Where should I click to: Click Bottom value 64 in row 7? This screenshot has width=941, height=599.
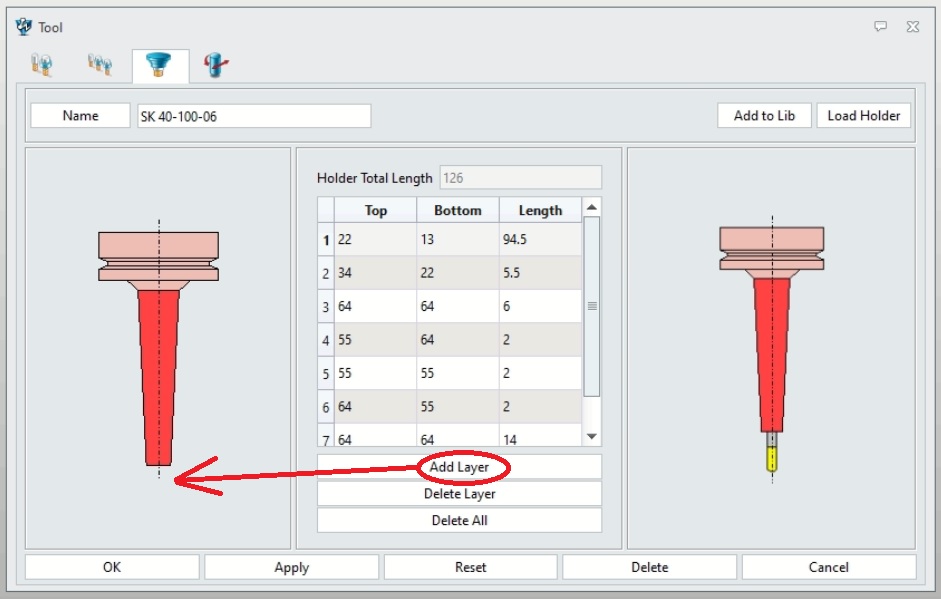point(458,435)
